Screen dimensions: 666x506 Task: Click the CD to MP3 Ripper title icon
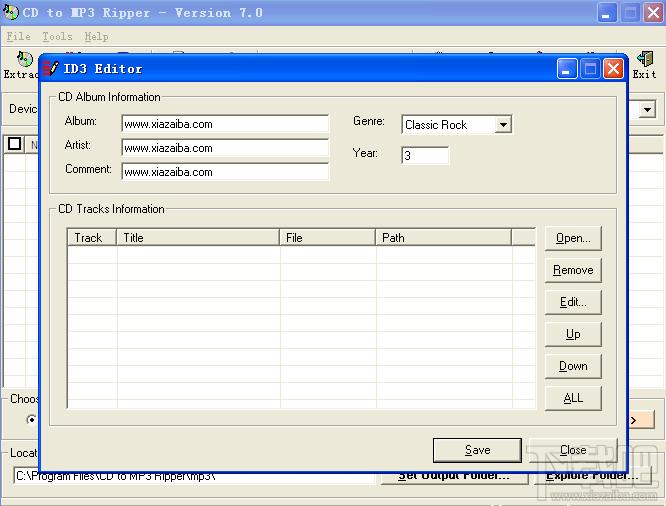[x=10, y=12]
